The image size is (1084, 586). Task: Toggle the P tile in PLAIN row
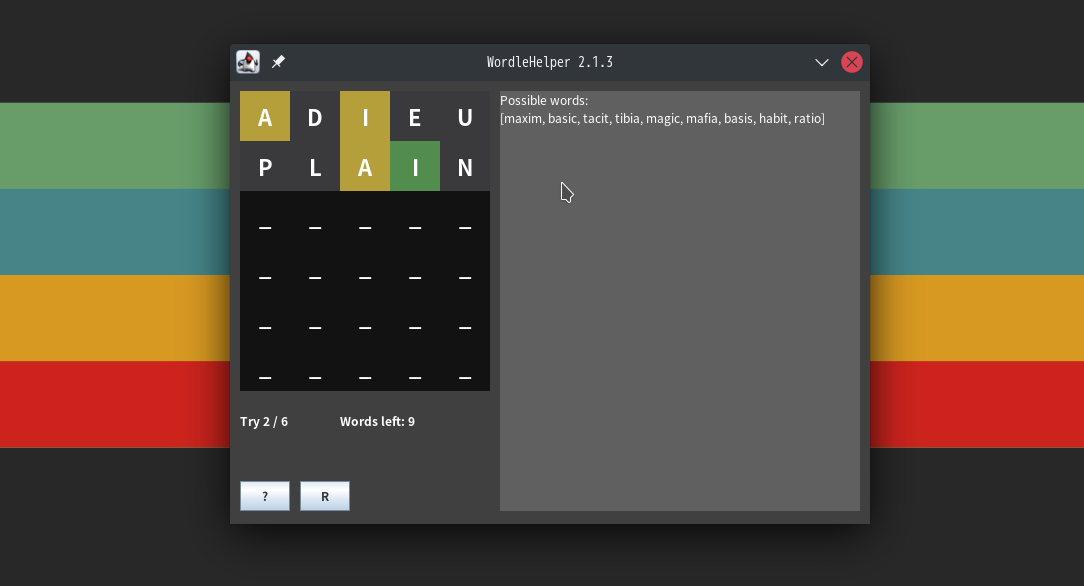pos(265,166)
